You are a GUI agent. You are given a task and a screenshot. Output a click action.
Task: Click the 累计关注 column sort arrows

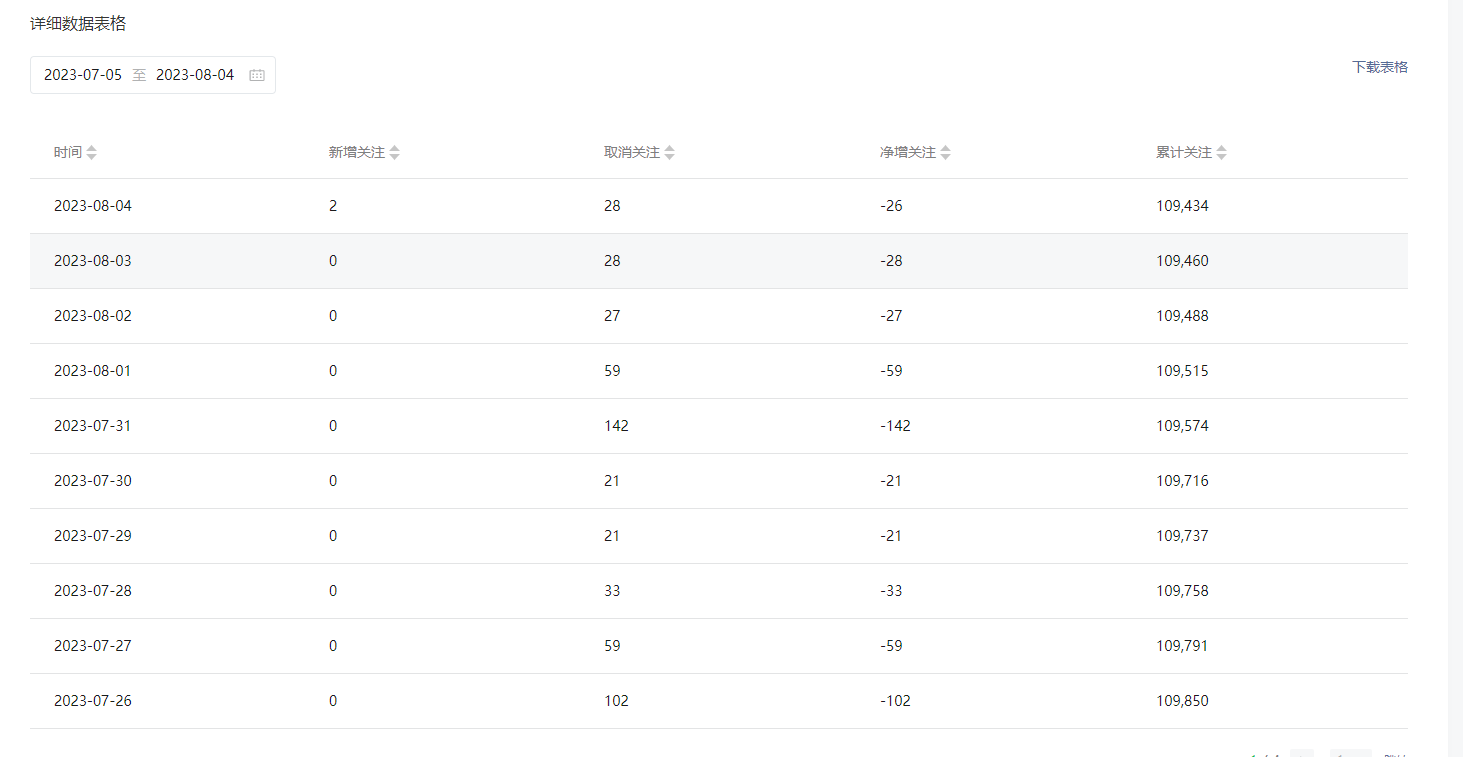1222,153
